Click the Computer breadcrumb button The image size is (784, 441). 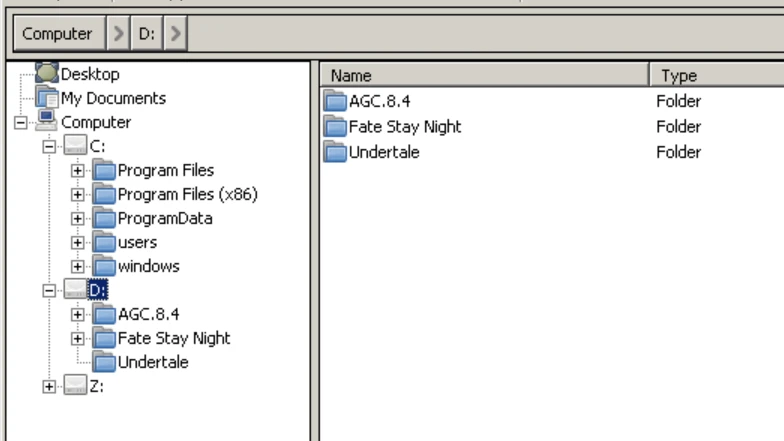(x=57, y=34)
